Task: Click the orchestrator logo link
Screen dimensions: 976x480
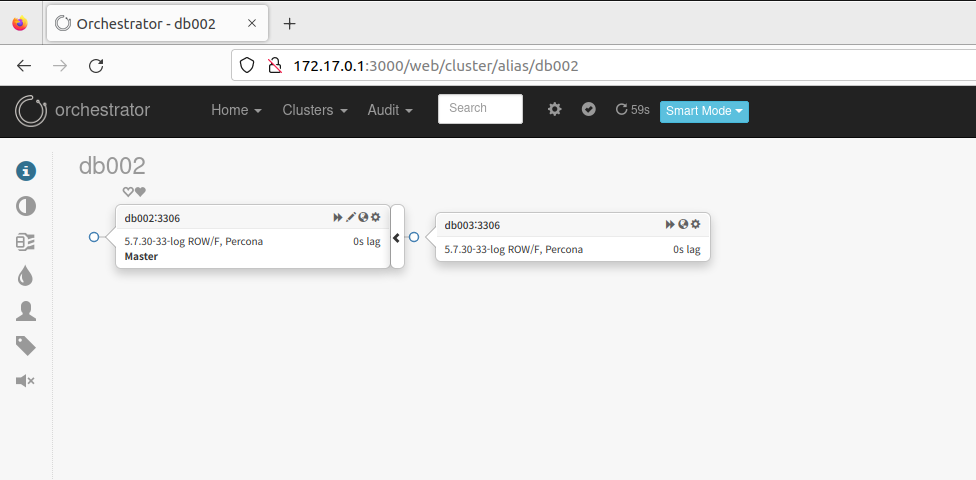Action: pos(83,111)
